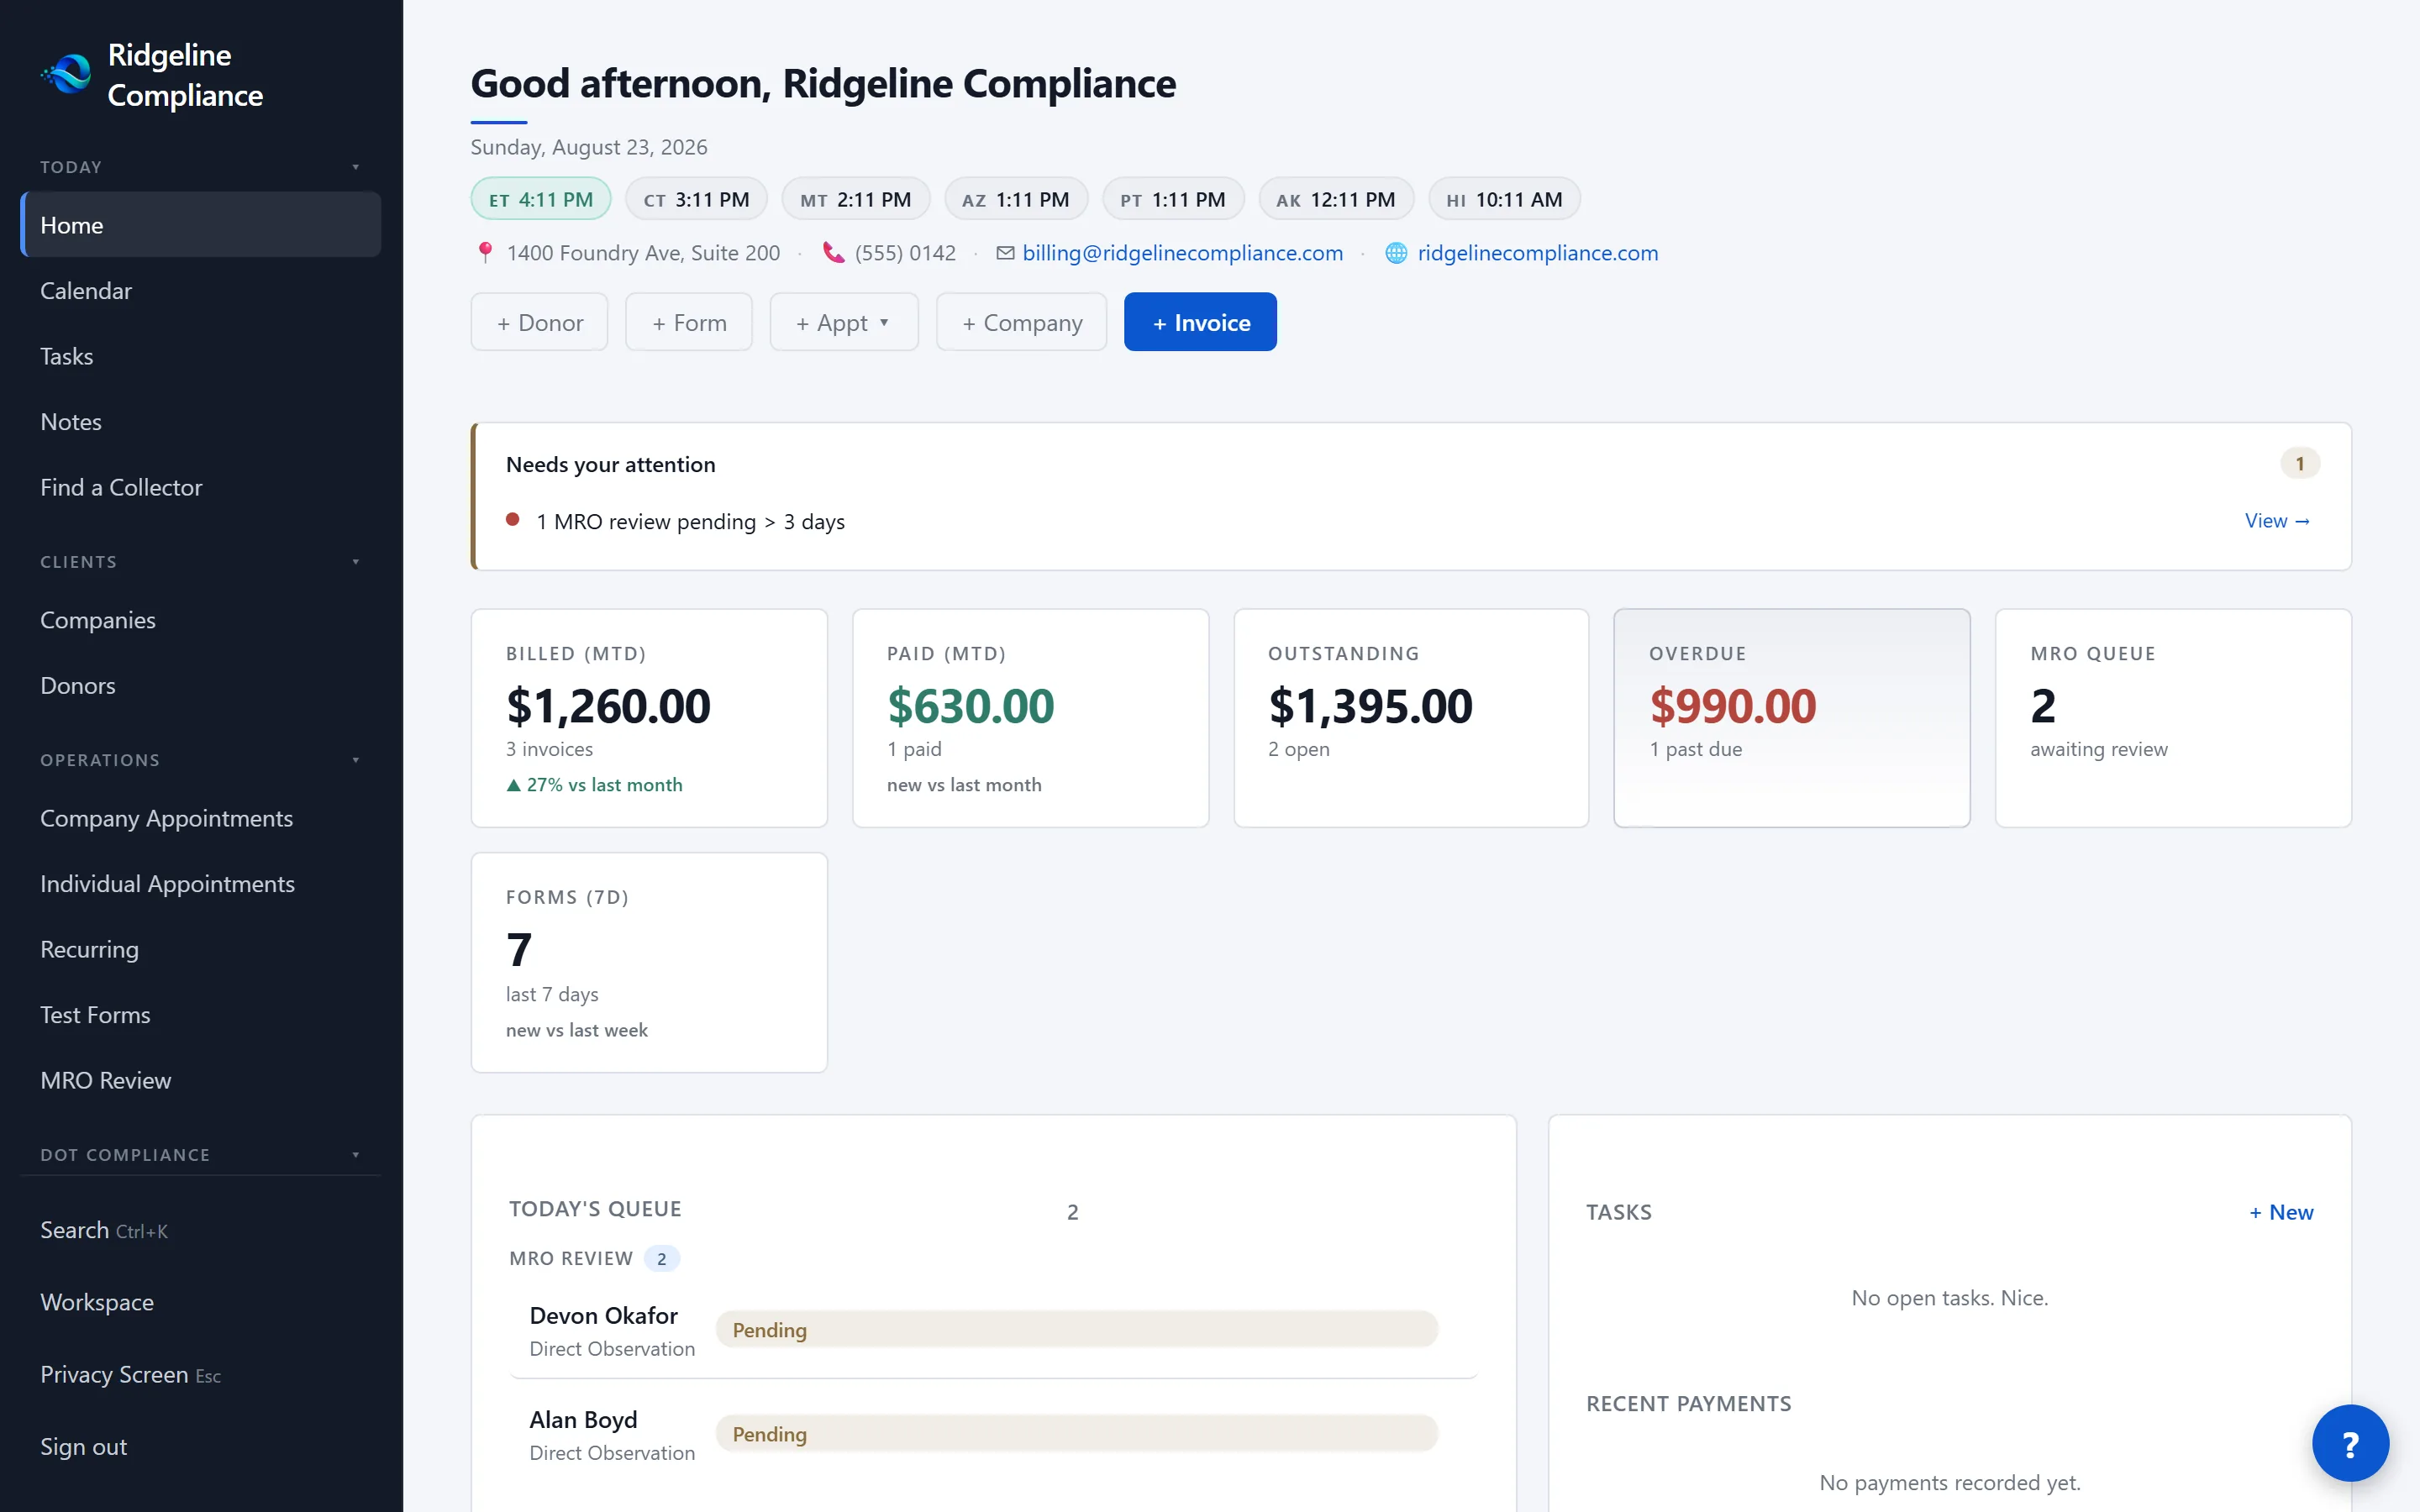The width and height of the screenshot is (2420, 1512).
Task: Click the + Company button
Action: [1021, 322]
